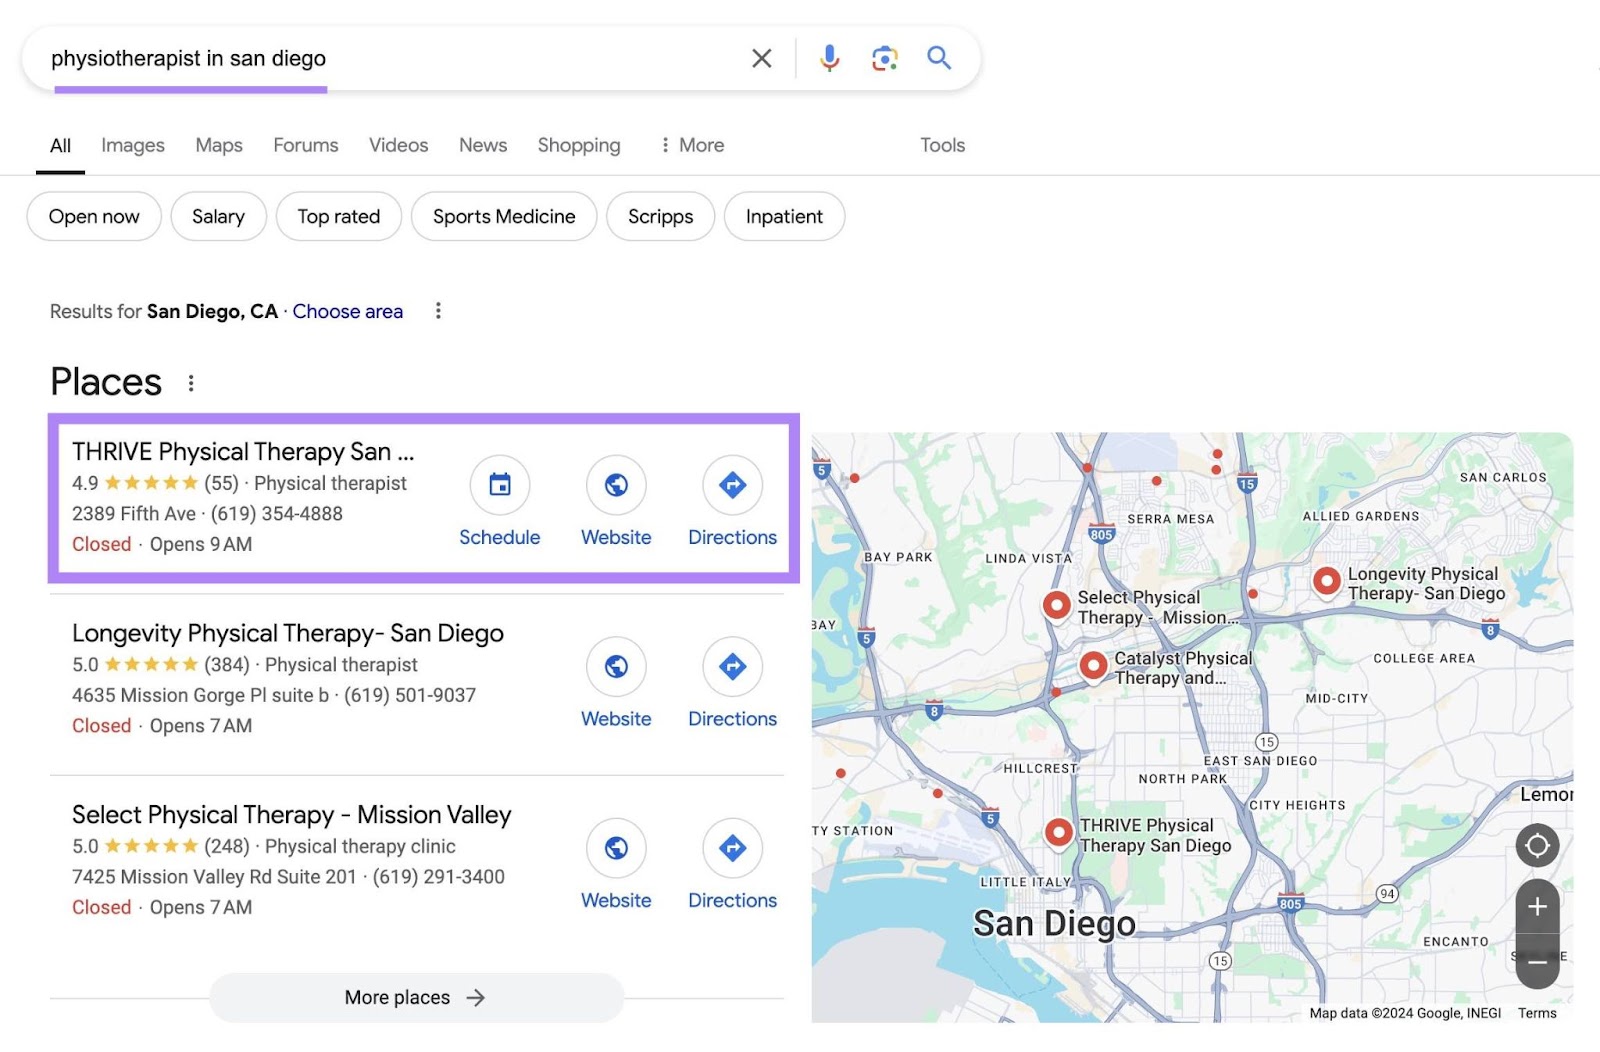Viewport: 1600px width, 1052px height.
Task: Clear the search box with the X icon
Action: pyautogui.click(x=761, y=59)
